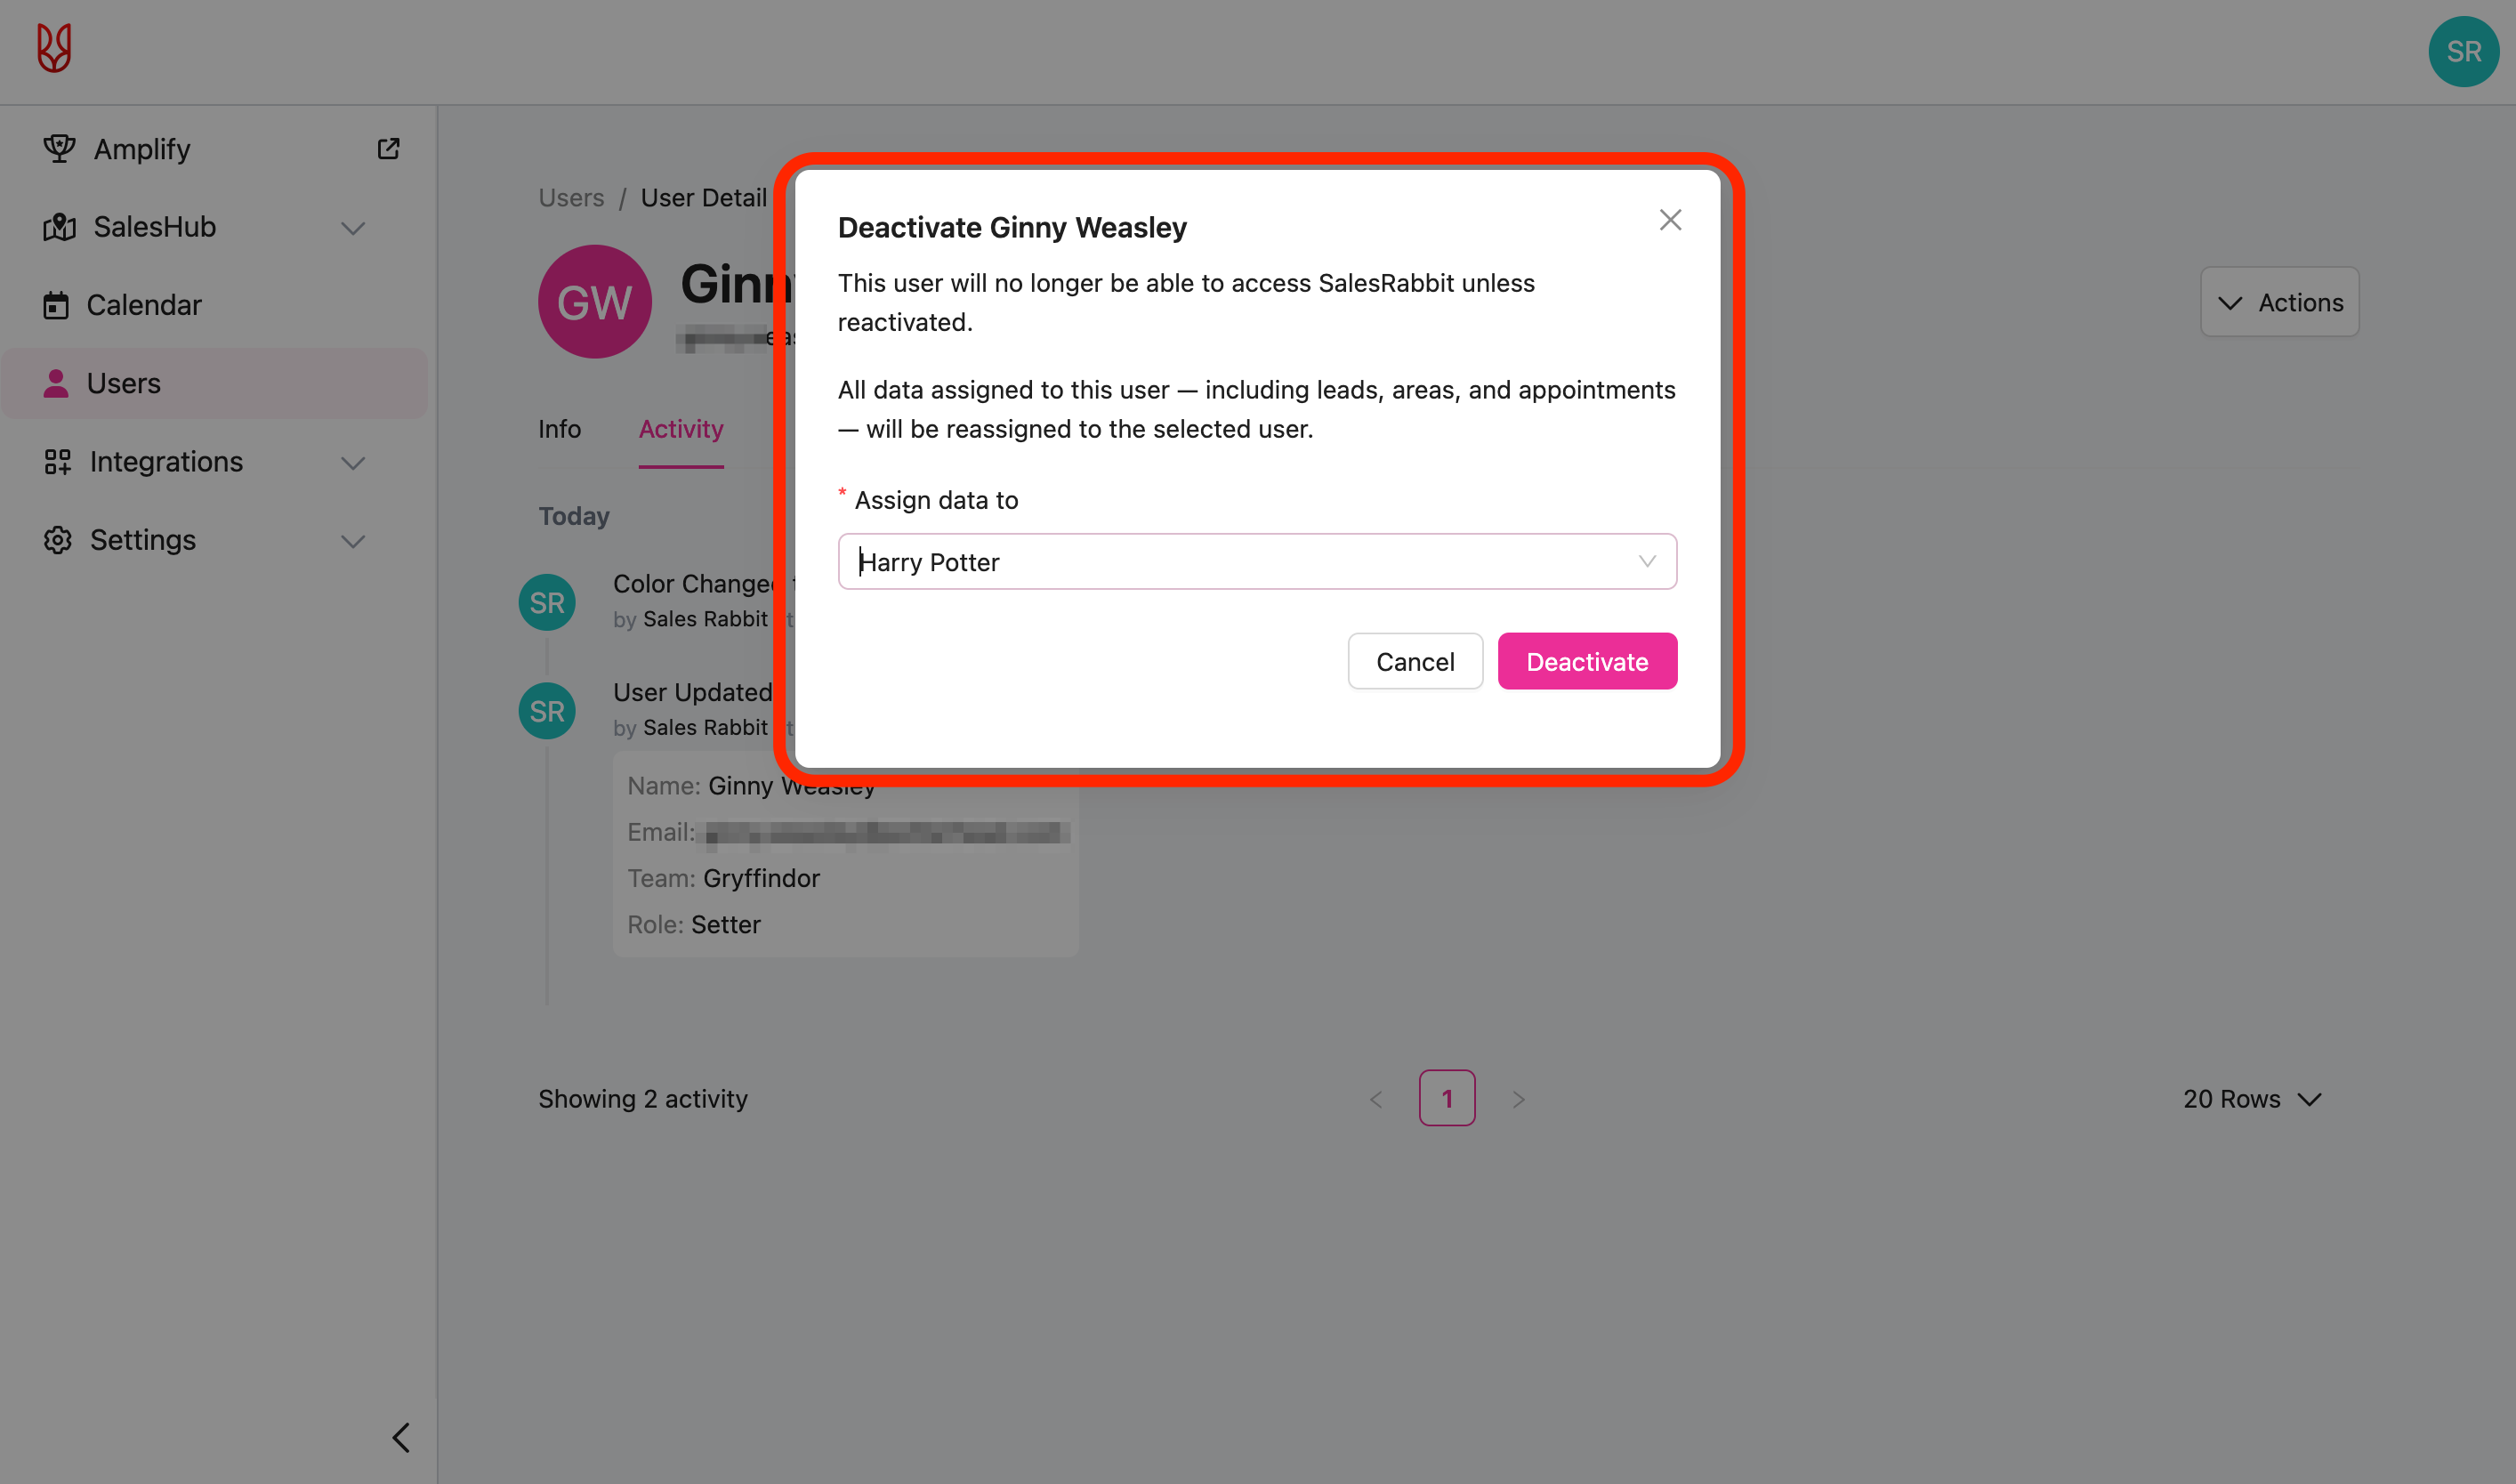Click the SalesHub map icon
This screenshot has width=2516, height=1484.
tap(59, 227)
